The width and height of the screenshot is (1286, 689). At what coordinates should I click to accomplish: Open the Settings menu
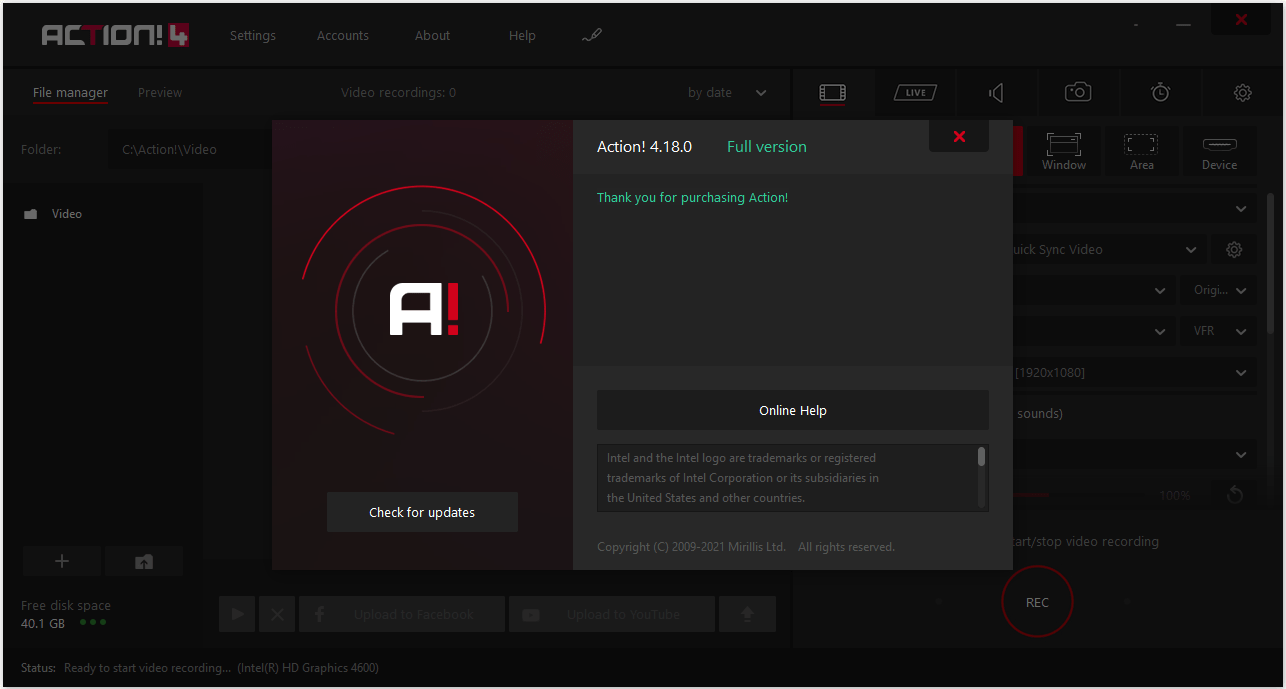pos(253,35)
